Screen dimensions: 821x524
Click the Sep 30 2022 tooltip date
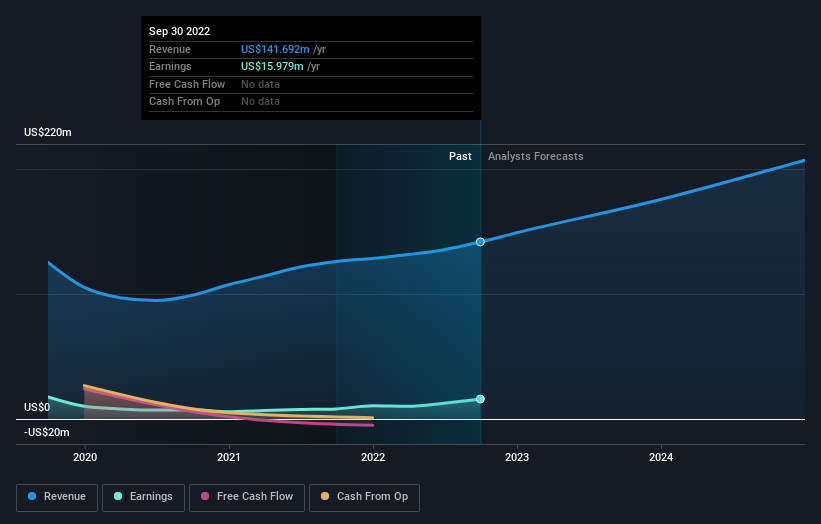(x=180, y=31)
